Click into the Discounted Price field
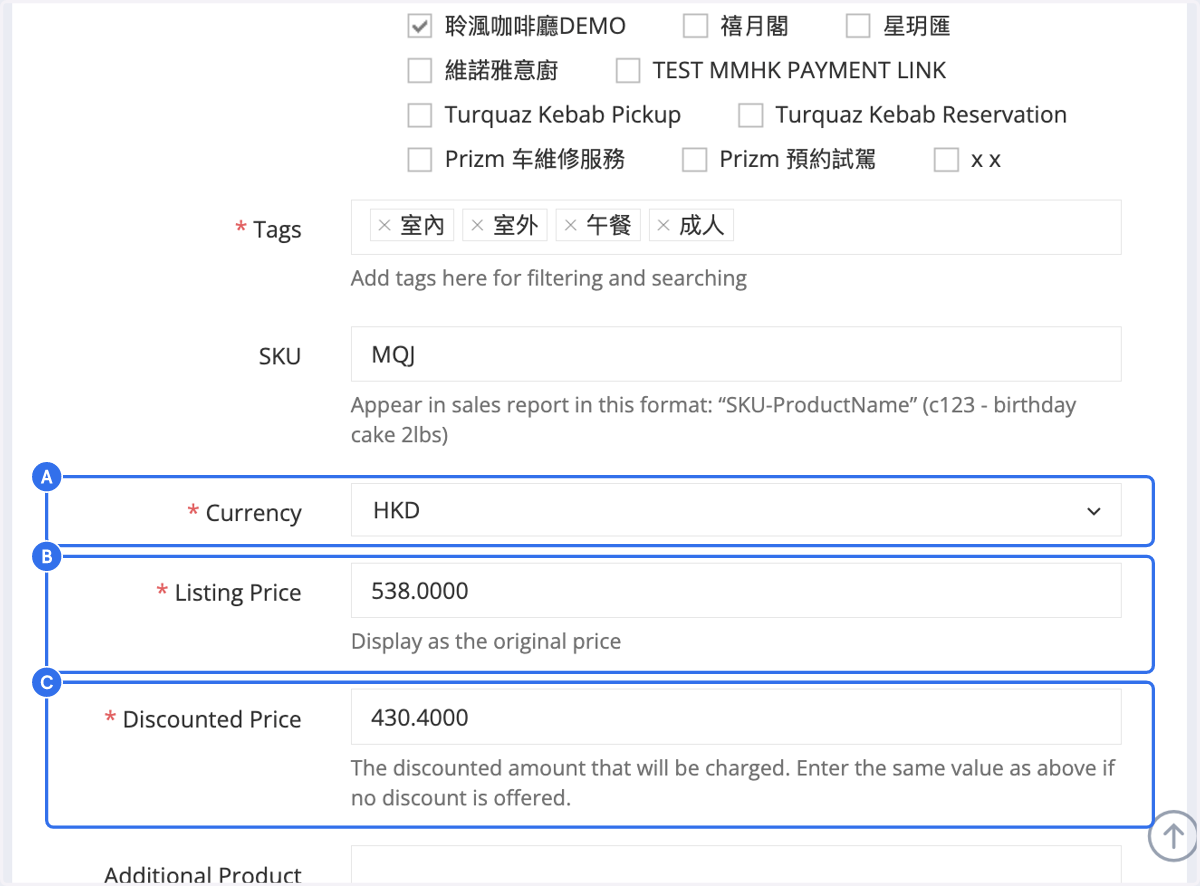The width and height of the screenshot is (1200, 886). [x=736, y=717]
